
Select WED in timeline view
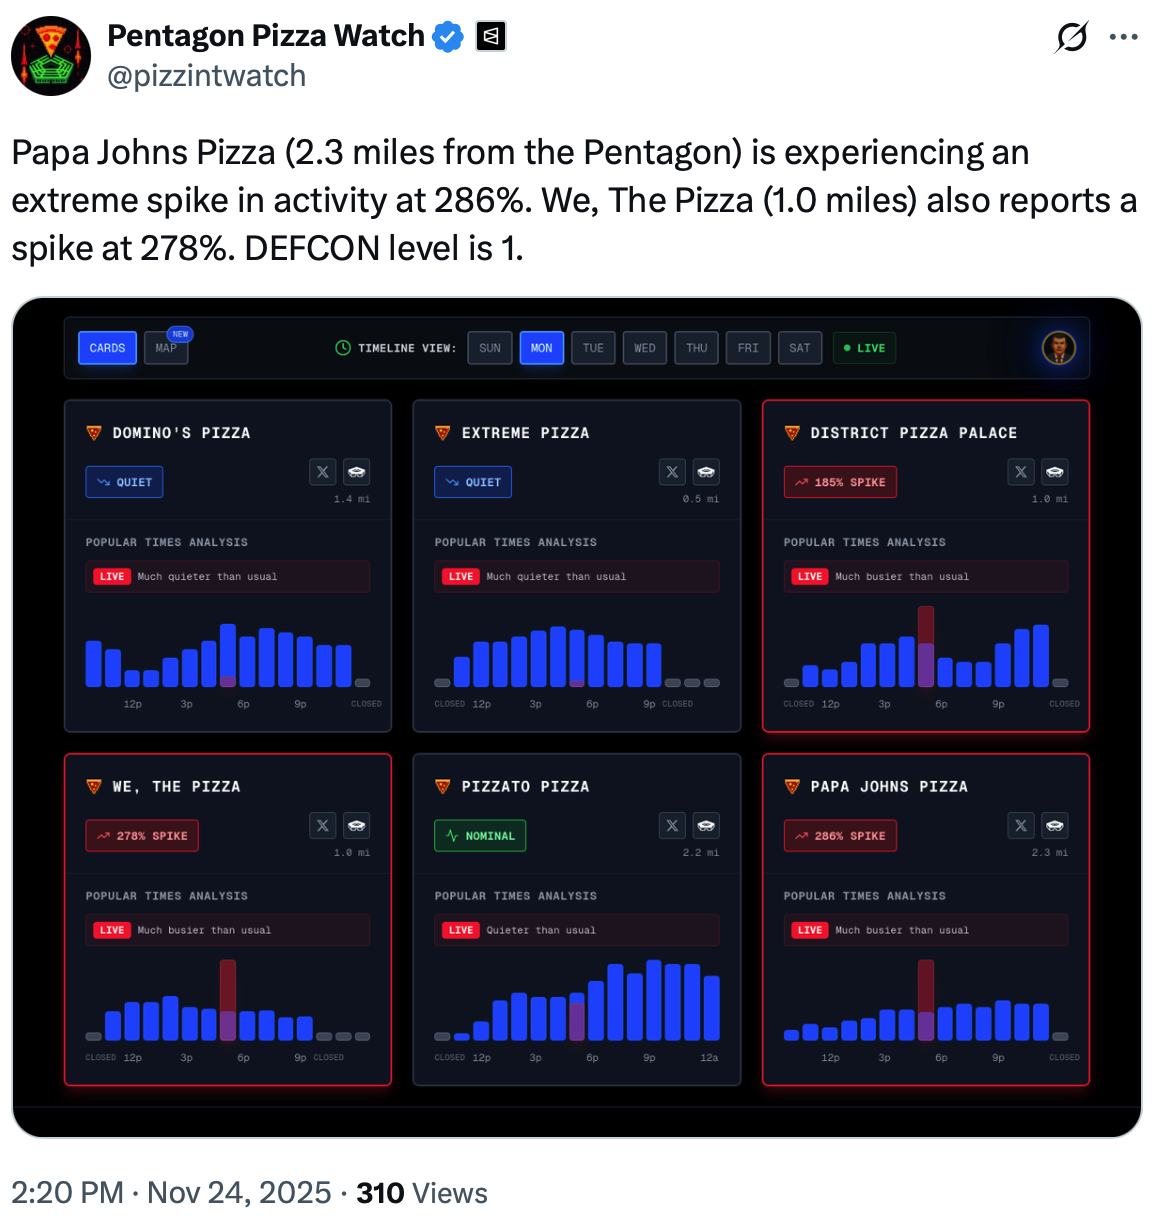point(645,348)
